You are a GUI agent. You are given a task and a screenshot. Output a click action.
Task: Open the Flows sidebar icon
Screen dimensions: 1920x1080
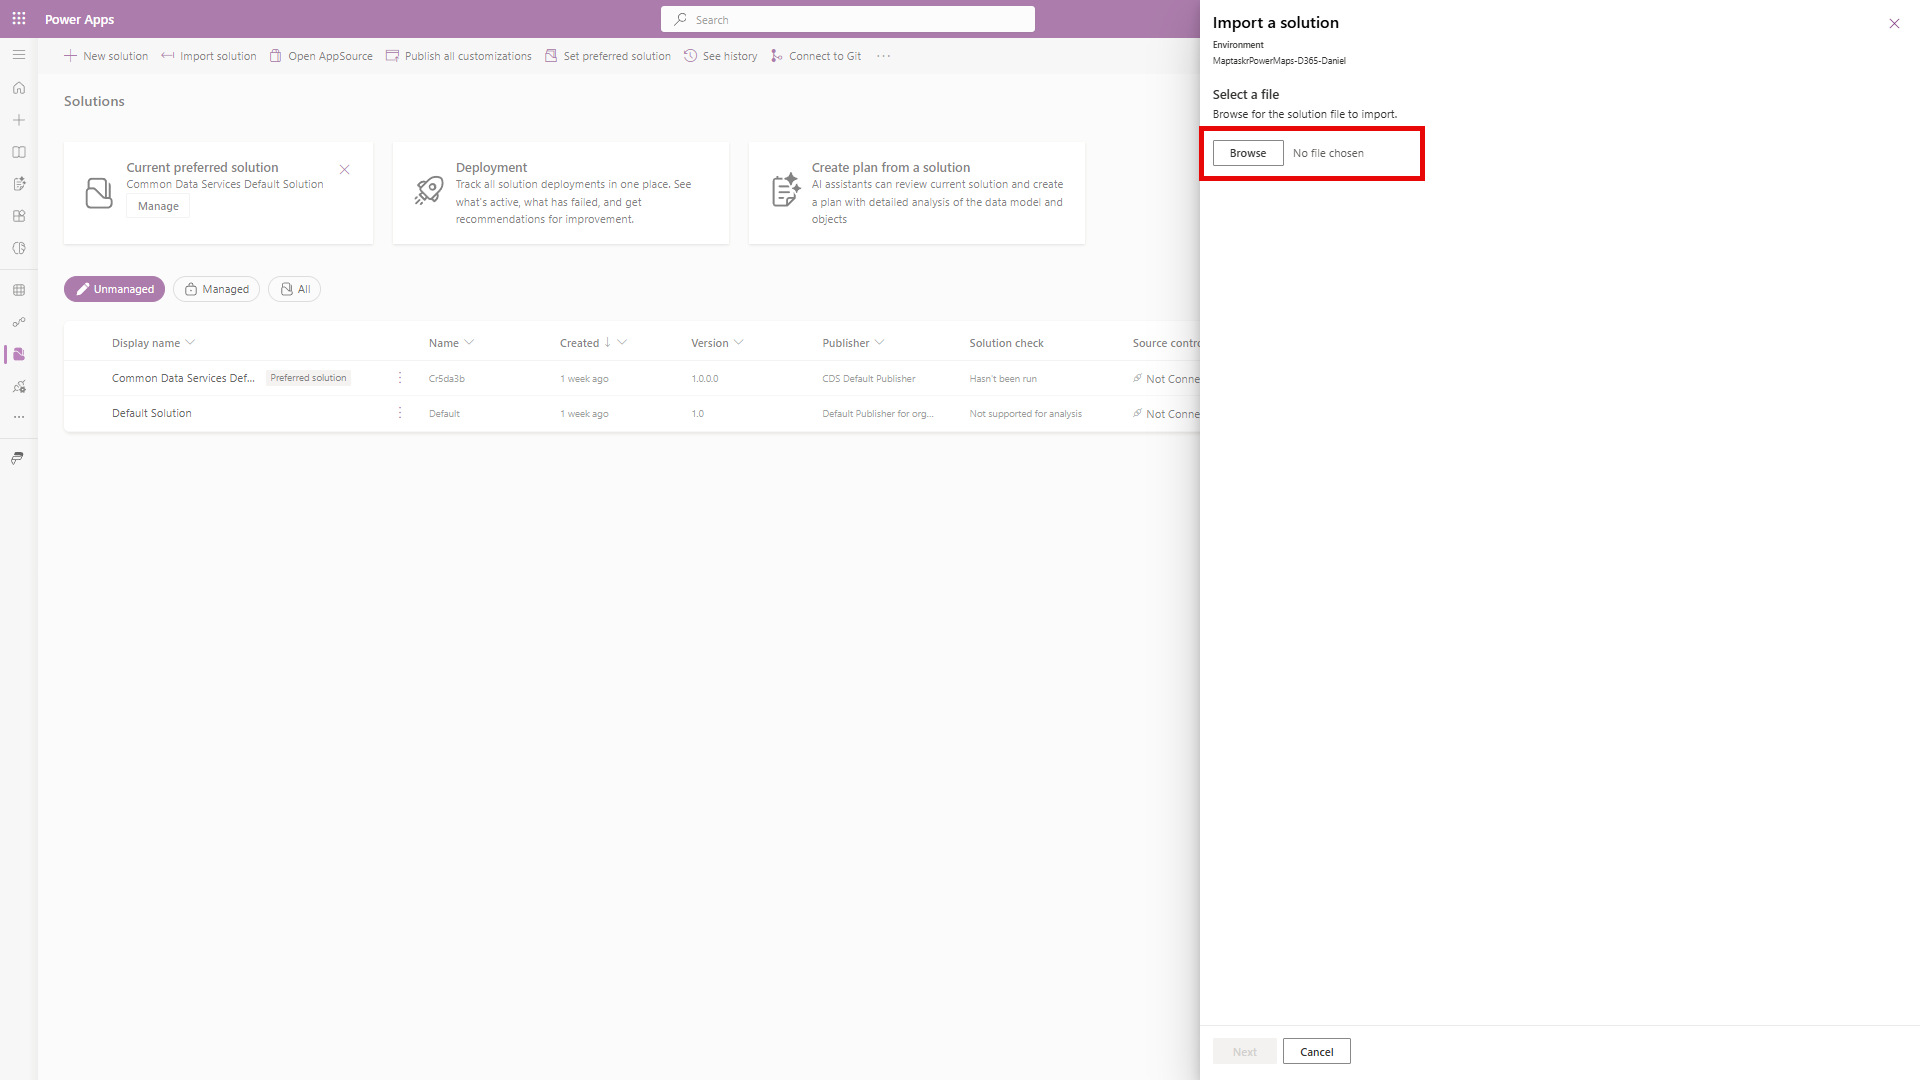tap(19, 322)
